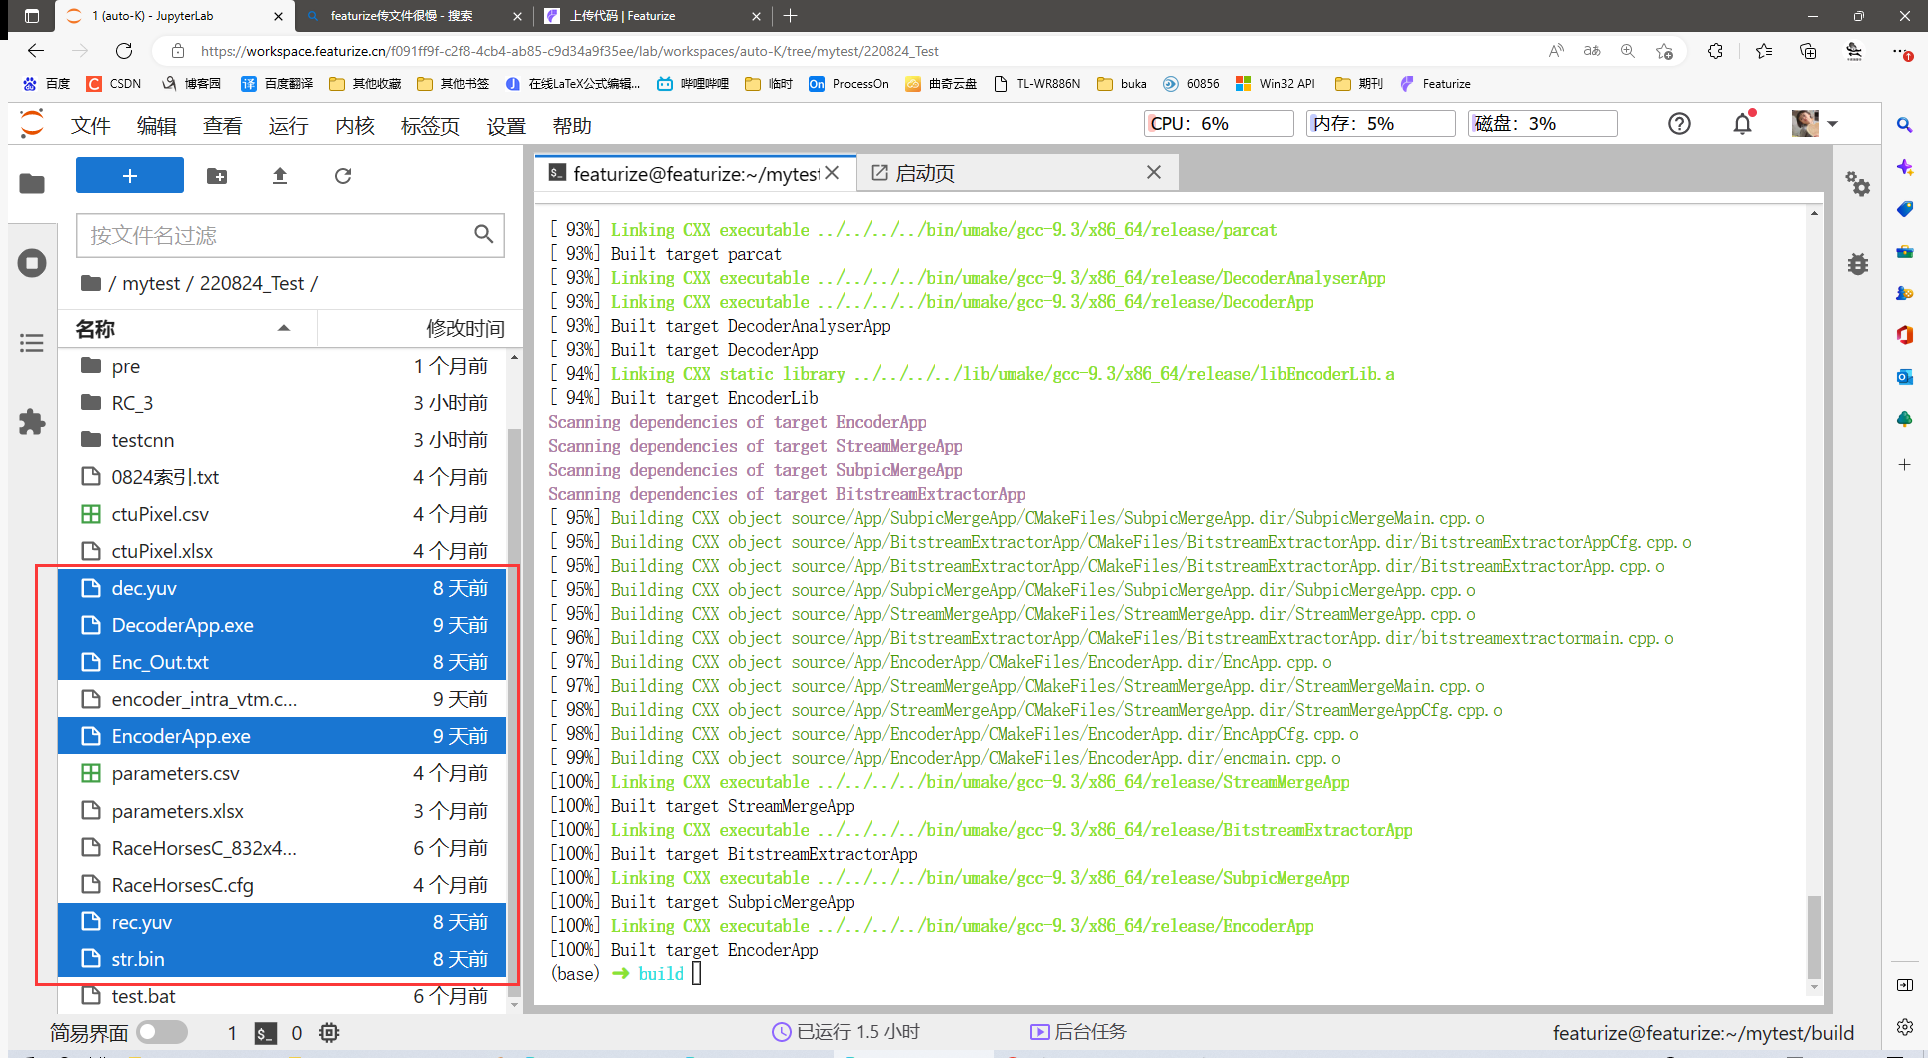Create a new folder in file browser
The image size is (1928, 1058).
coord(217,176)
